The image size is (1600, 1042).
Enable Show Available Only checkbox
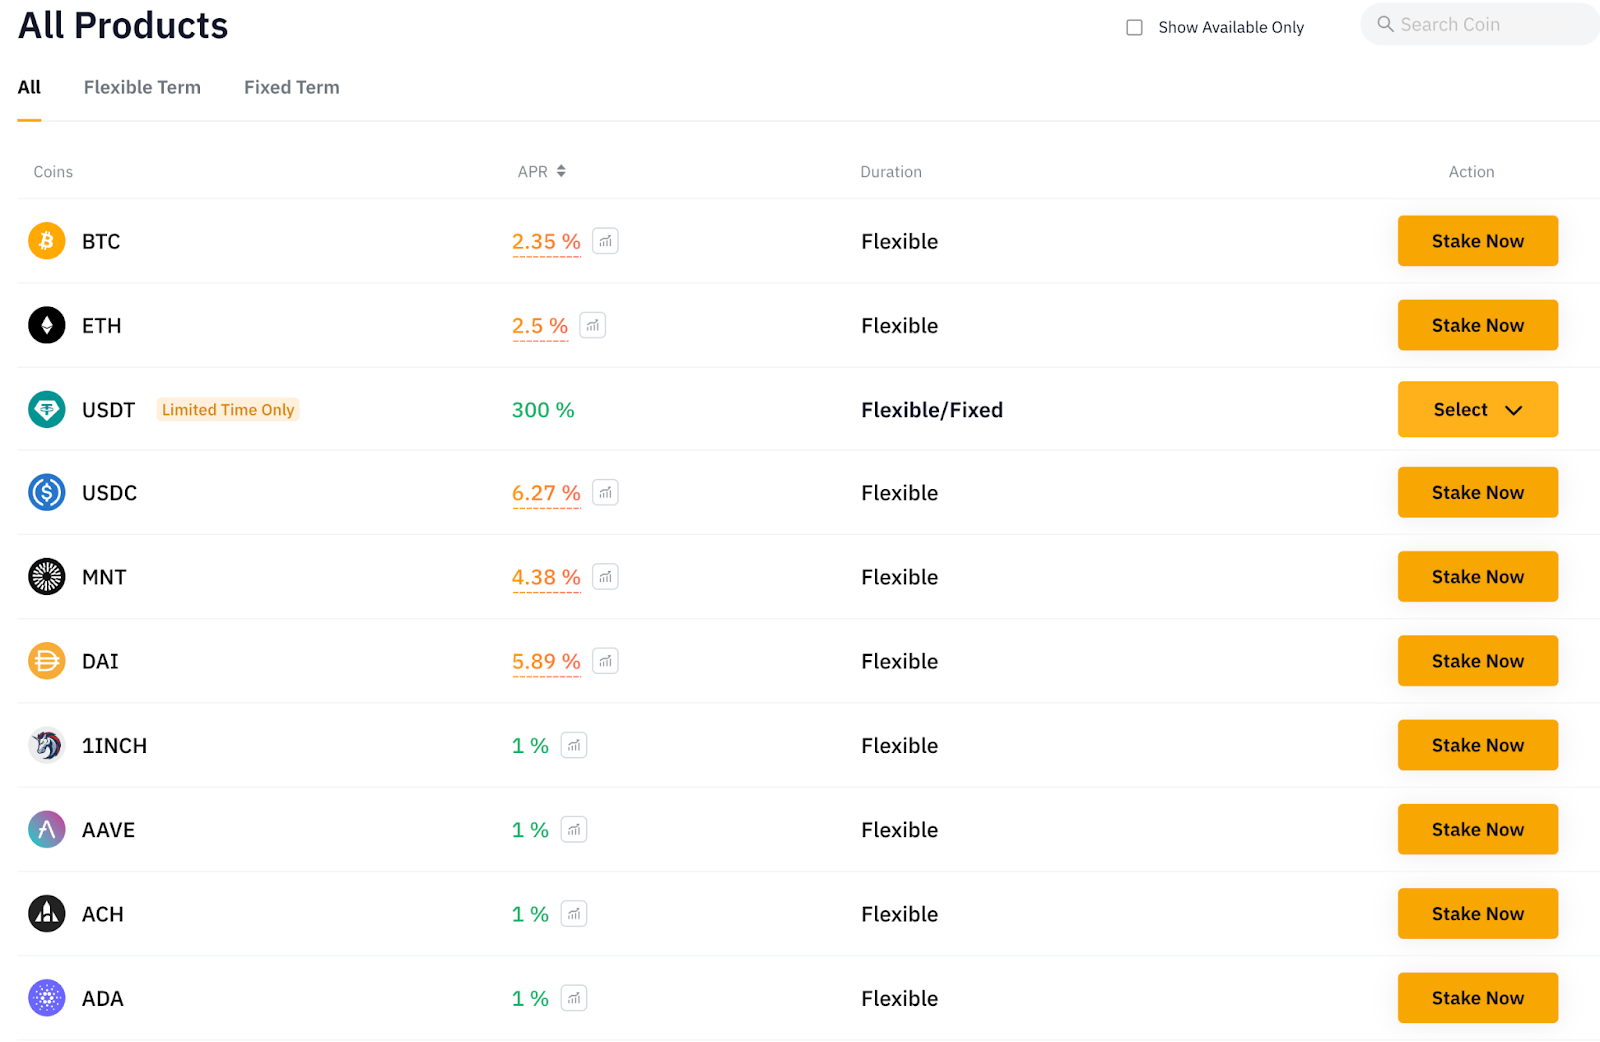tap(1134, 27)
